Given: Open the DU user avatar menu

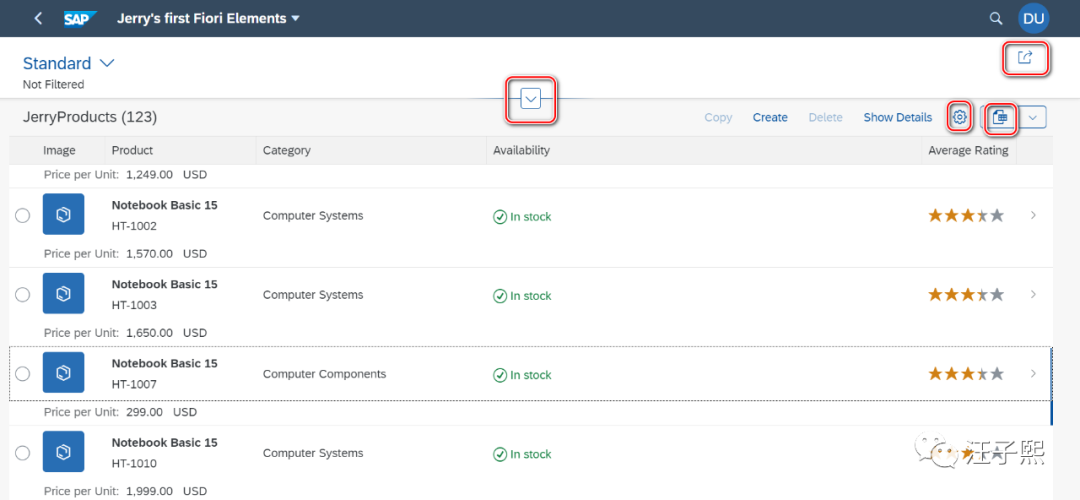Looking at the screenshot, I should point(1033,18).
